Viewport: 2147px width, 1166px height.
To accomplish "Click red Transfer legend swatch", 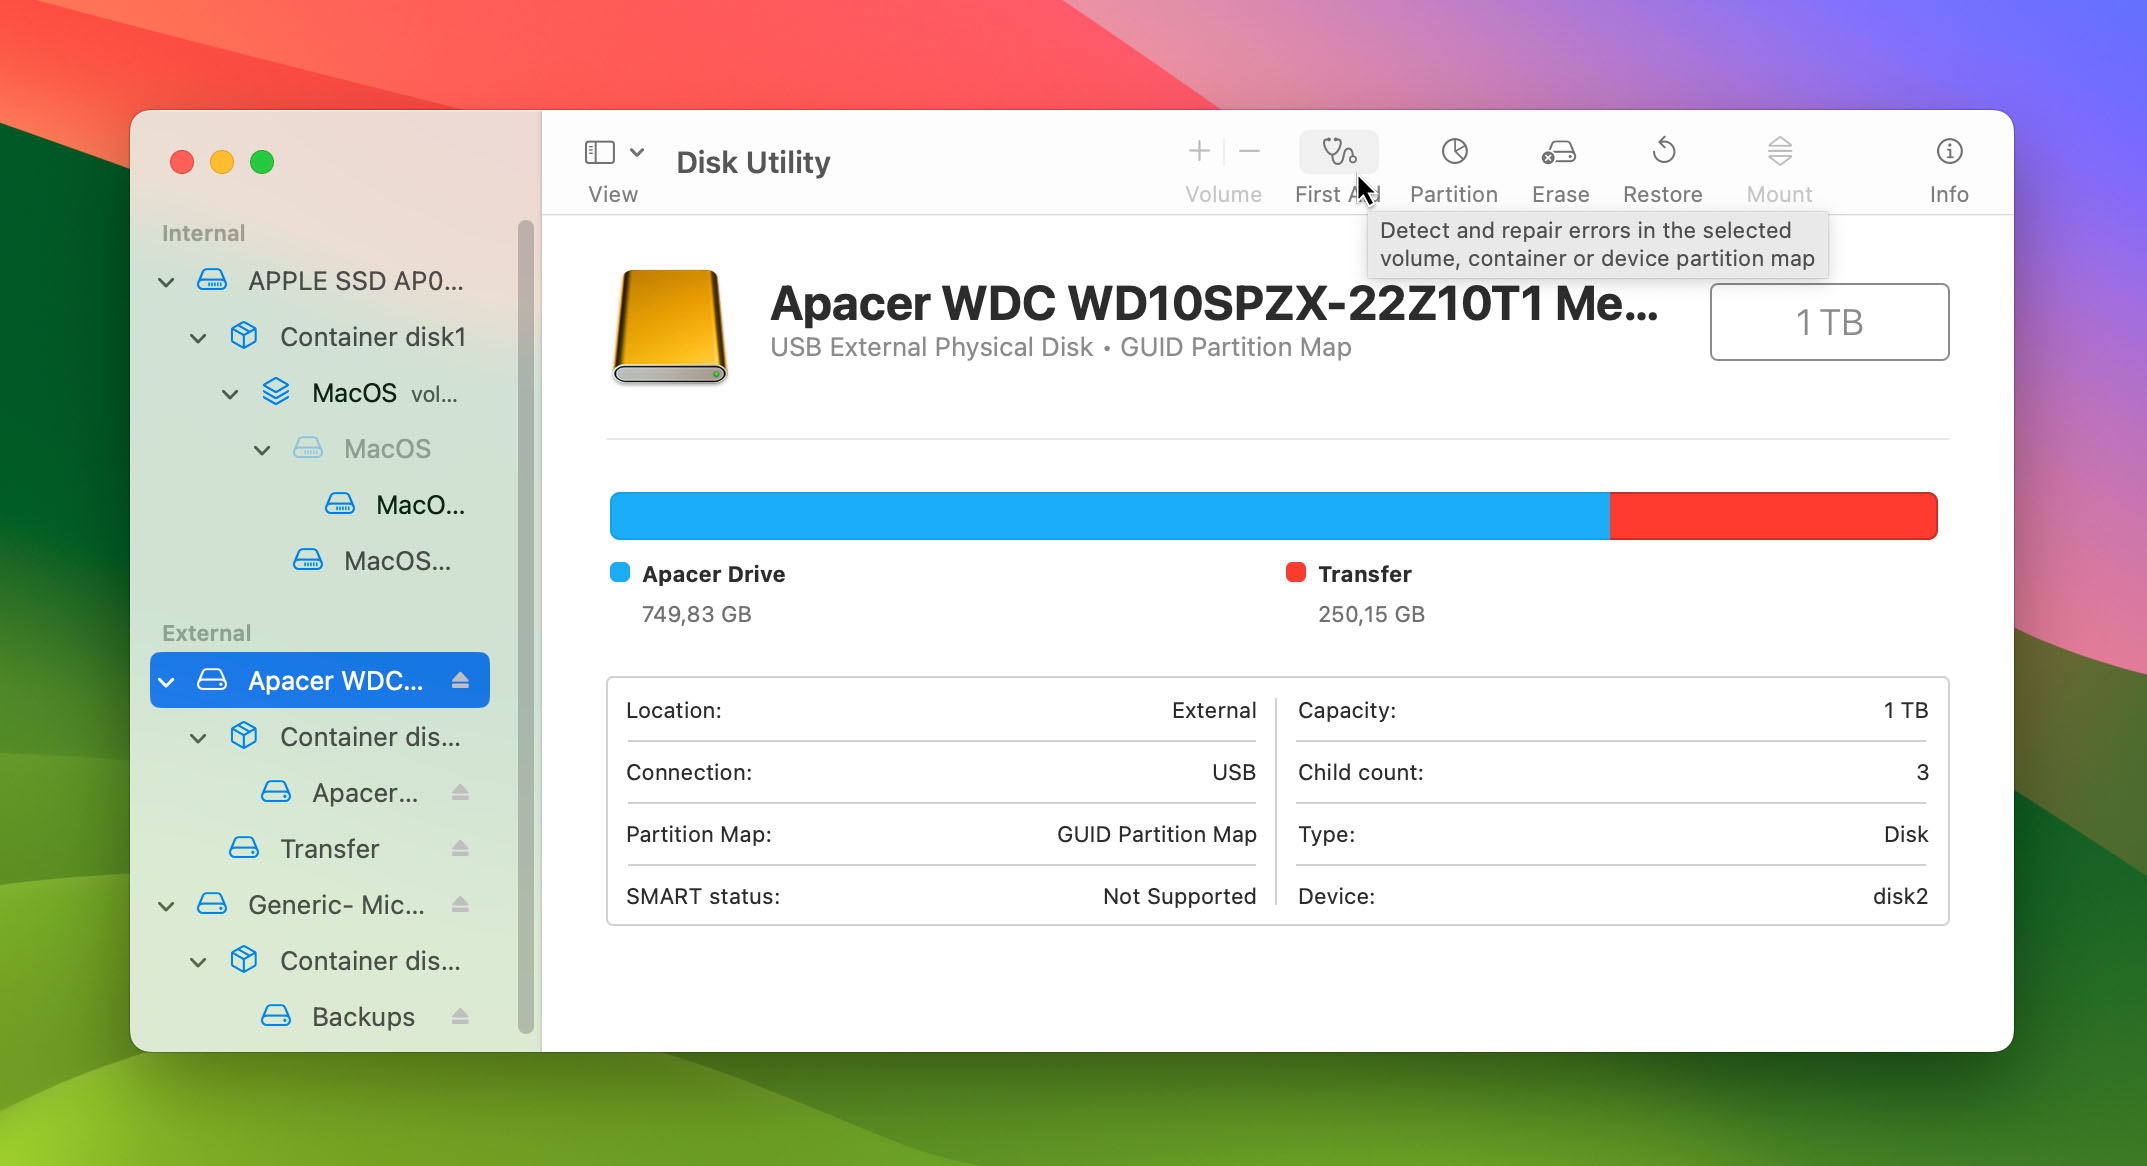I will tap(1296, 572).
